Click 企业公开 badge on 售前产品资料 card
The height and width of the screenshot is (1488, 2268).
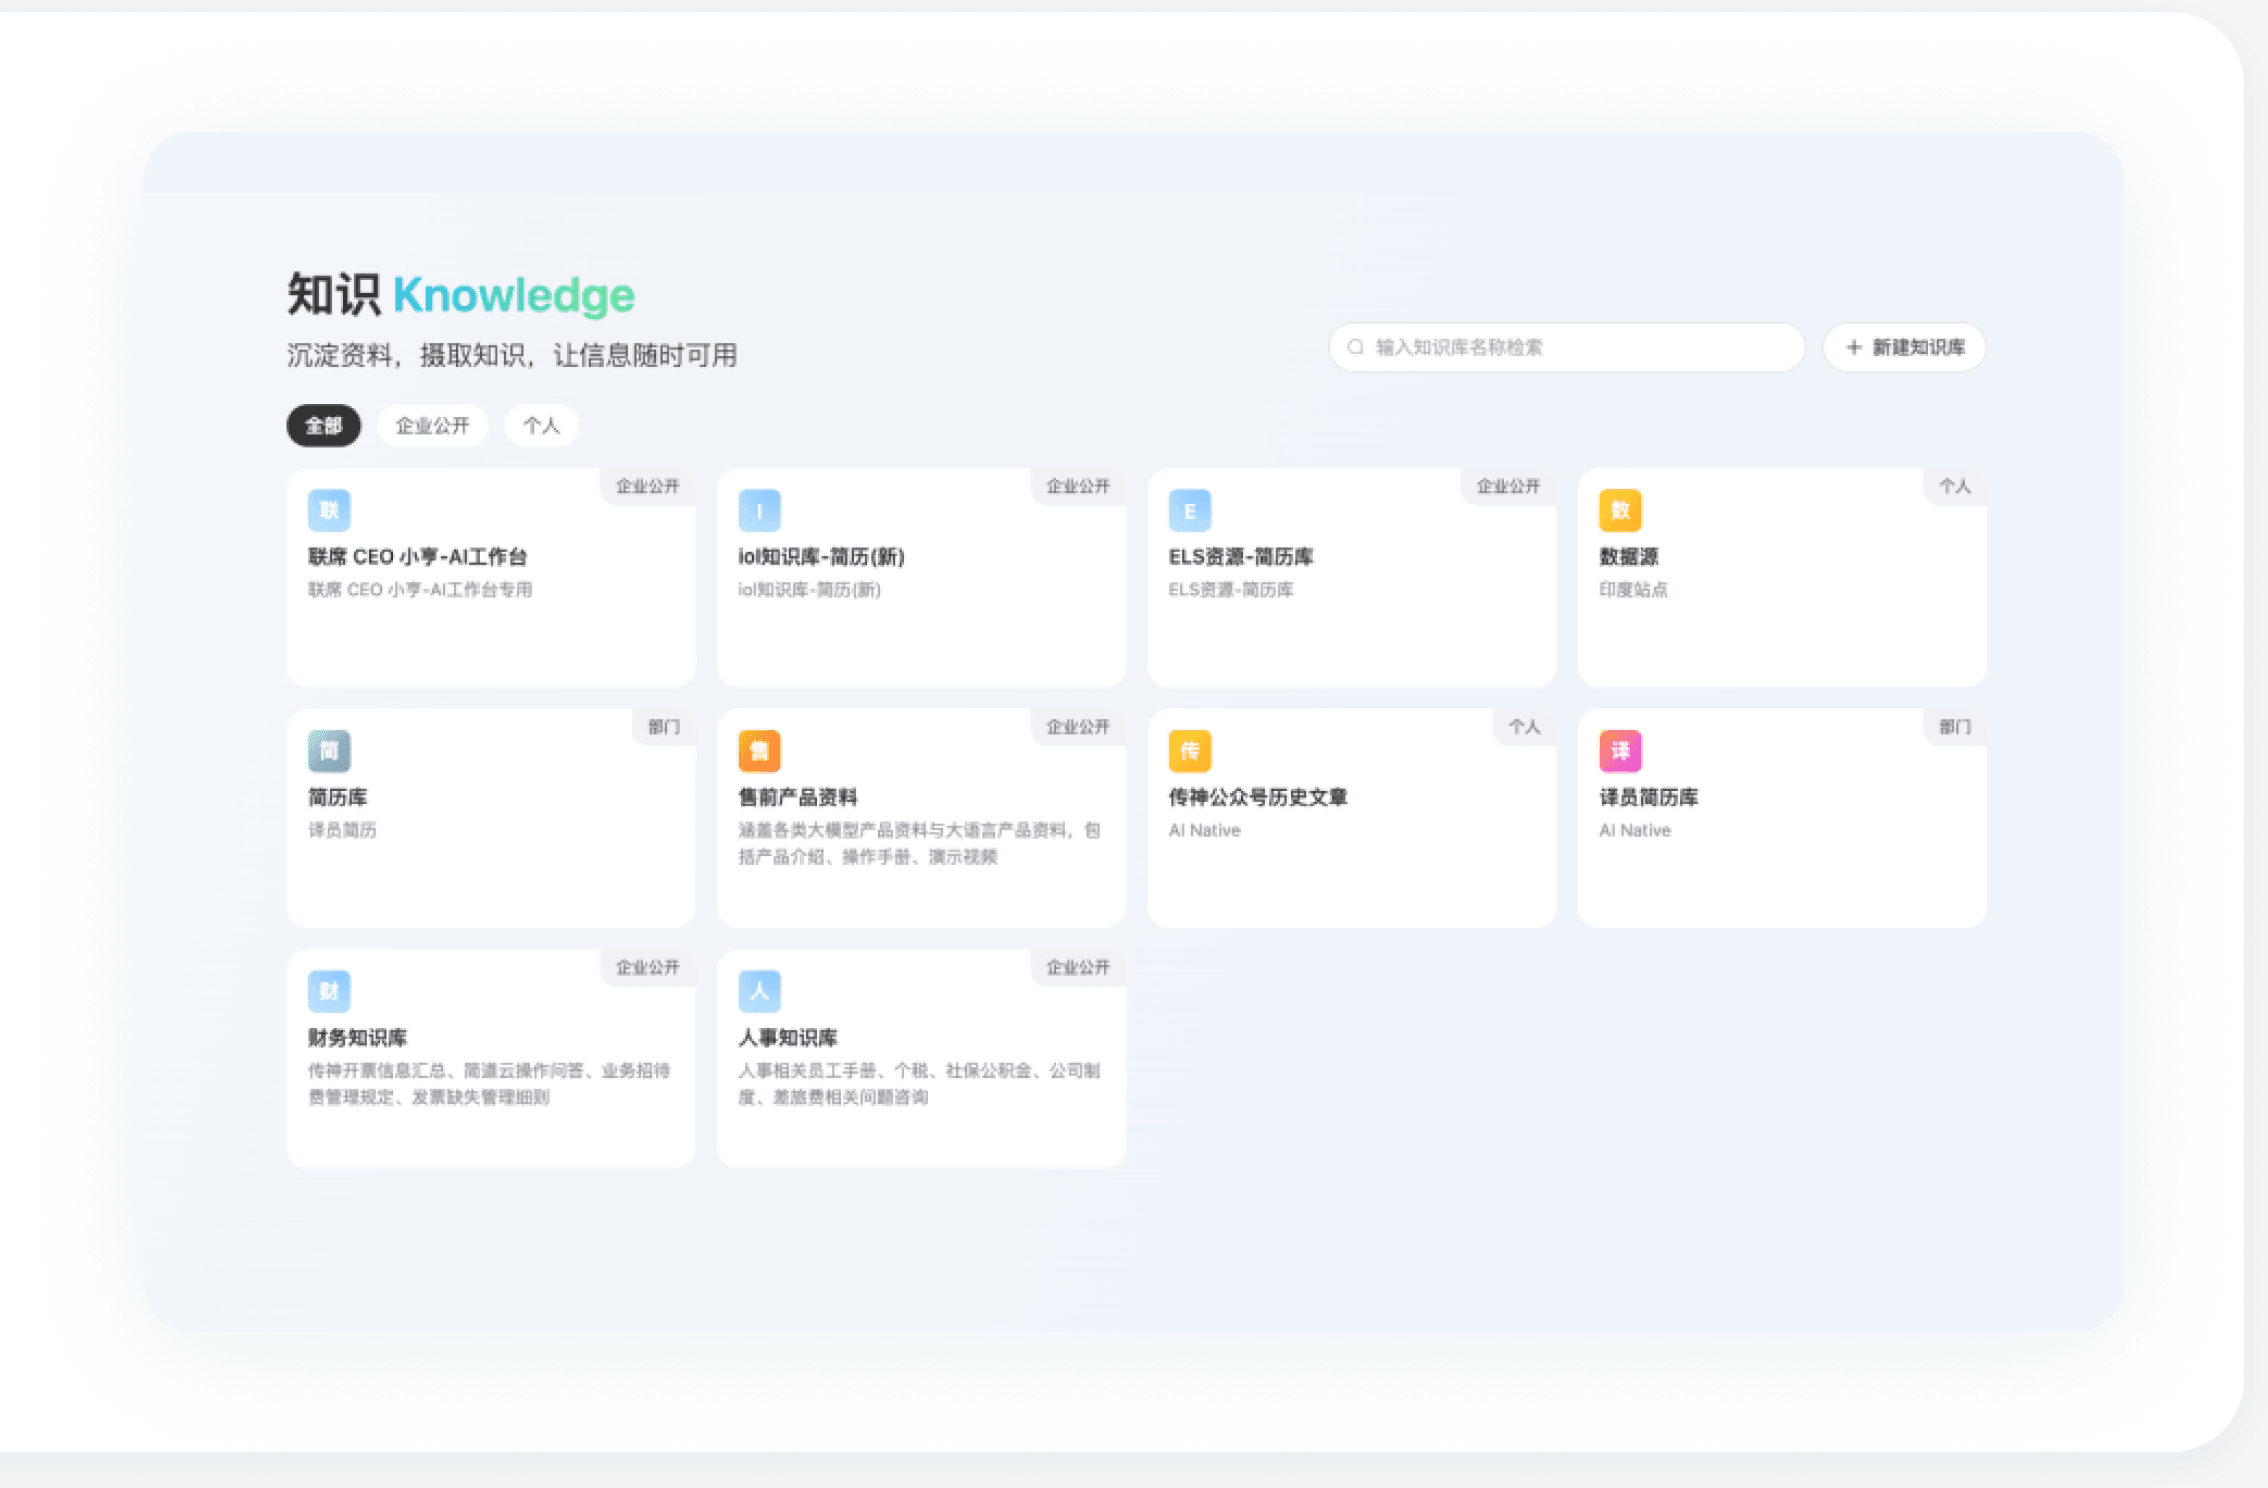pyautogui.click(x=1078, y=727)
